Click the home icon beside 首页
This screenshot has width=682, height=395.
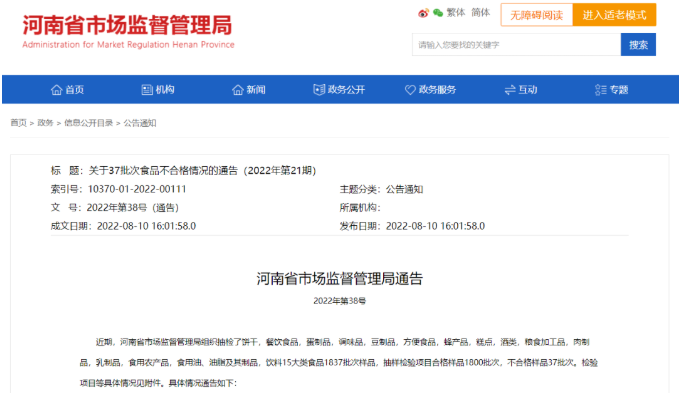[x=57, y=90]
